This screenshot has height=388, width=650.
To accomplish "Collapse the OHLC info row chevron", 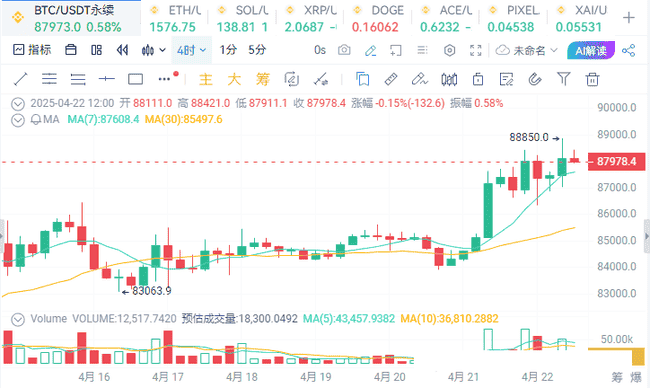I will 18,104.
